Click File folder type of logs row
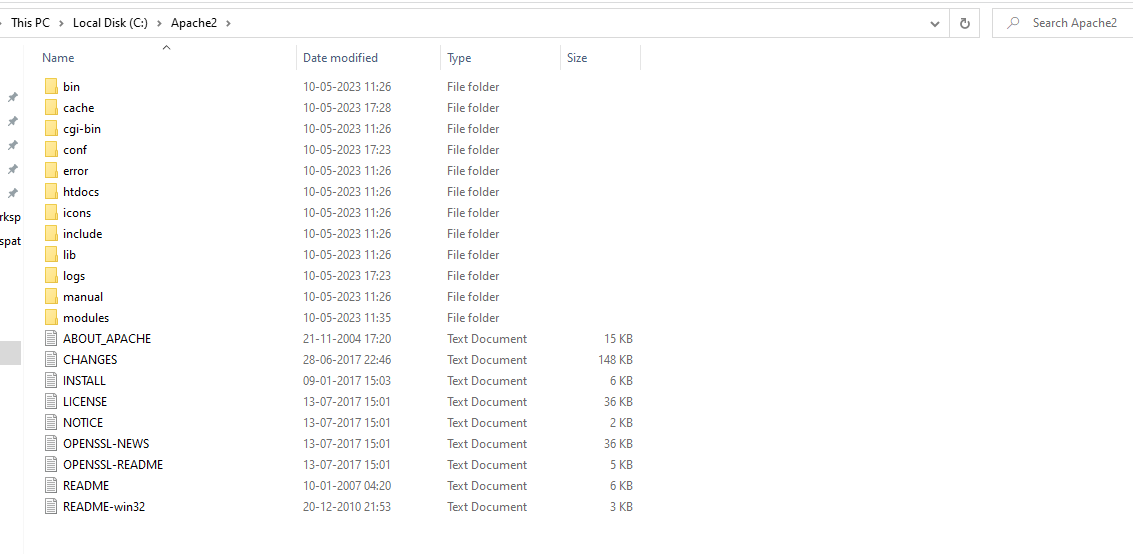This screenshot has height=554, width=1133. pos(473,276)
